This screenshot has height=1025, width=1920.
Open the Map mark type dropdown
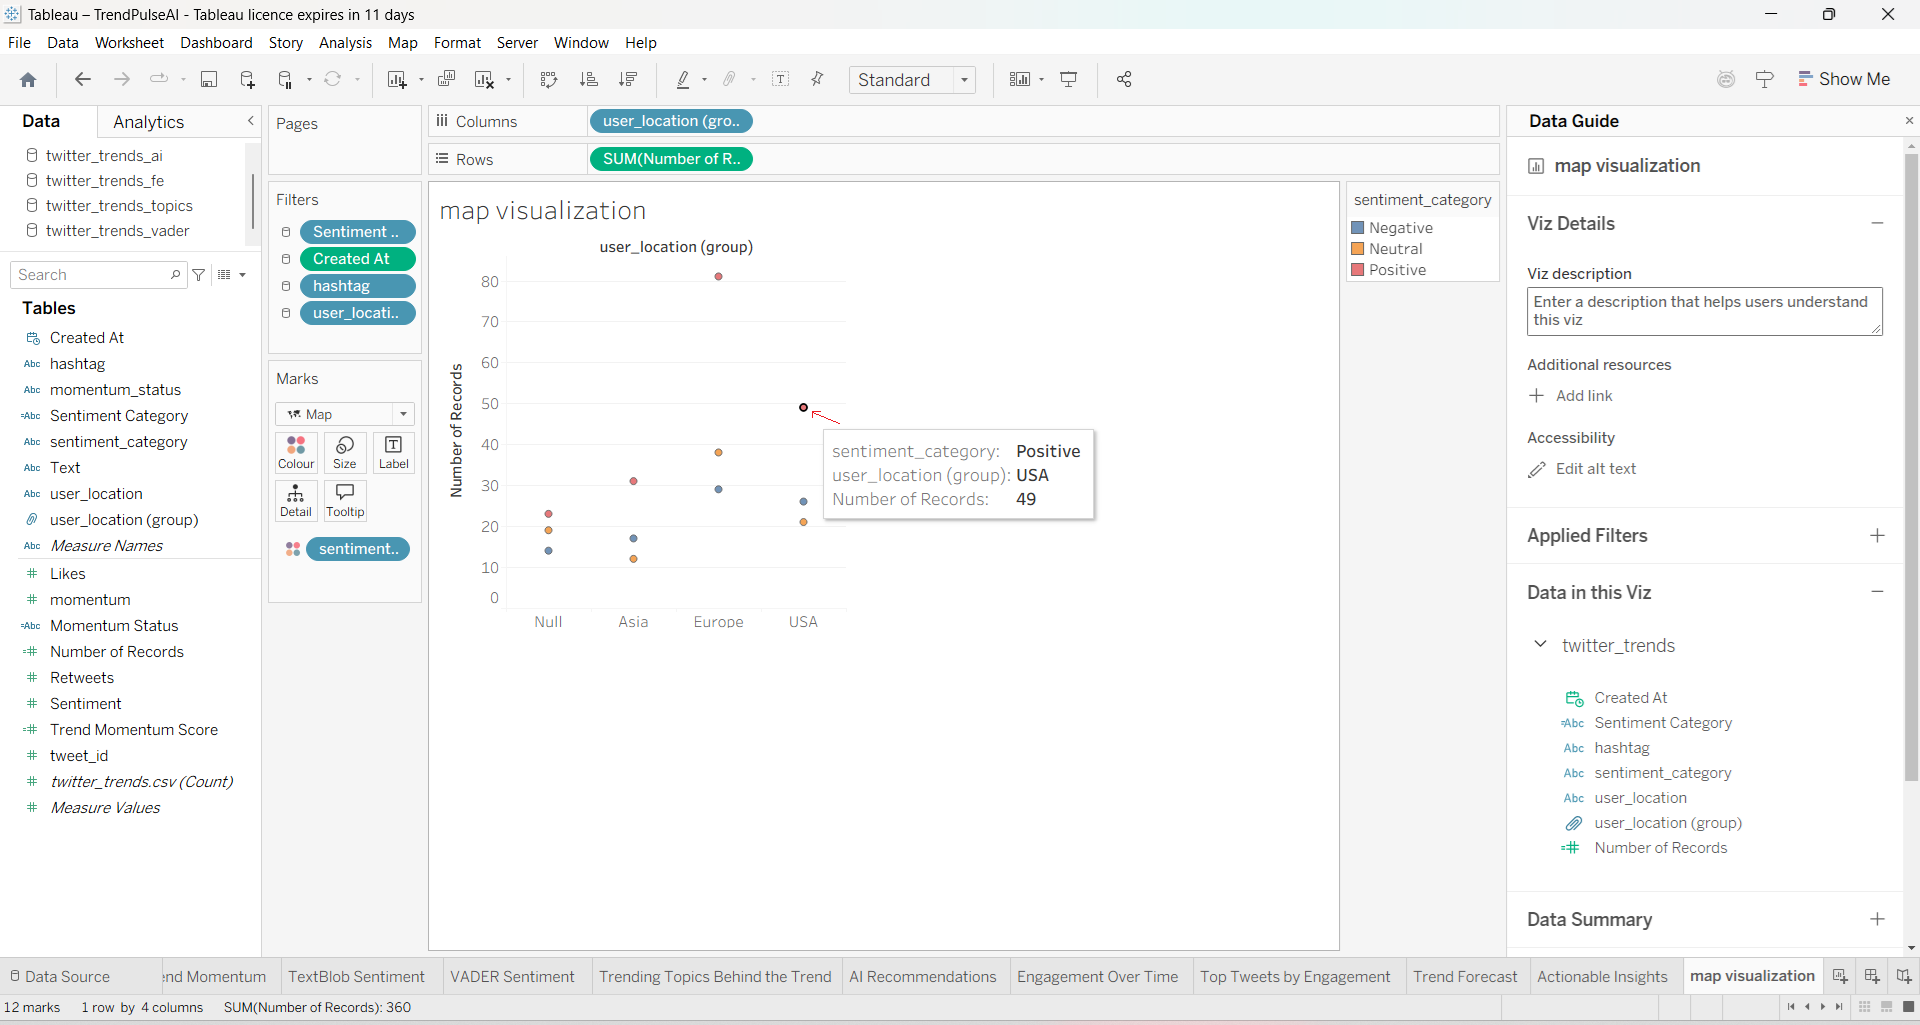(345, 414)
